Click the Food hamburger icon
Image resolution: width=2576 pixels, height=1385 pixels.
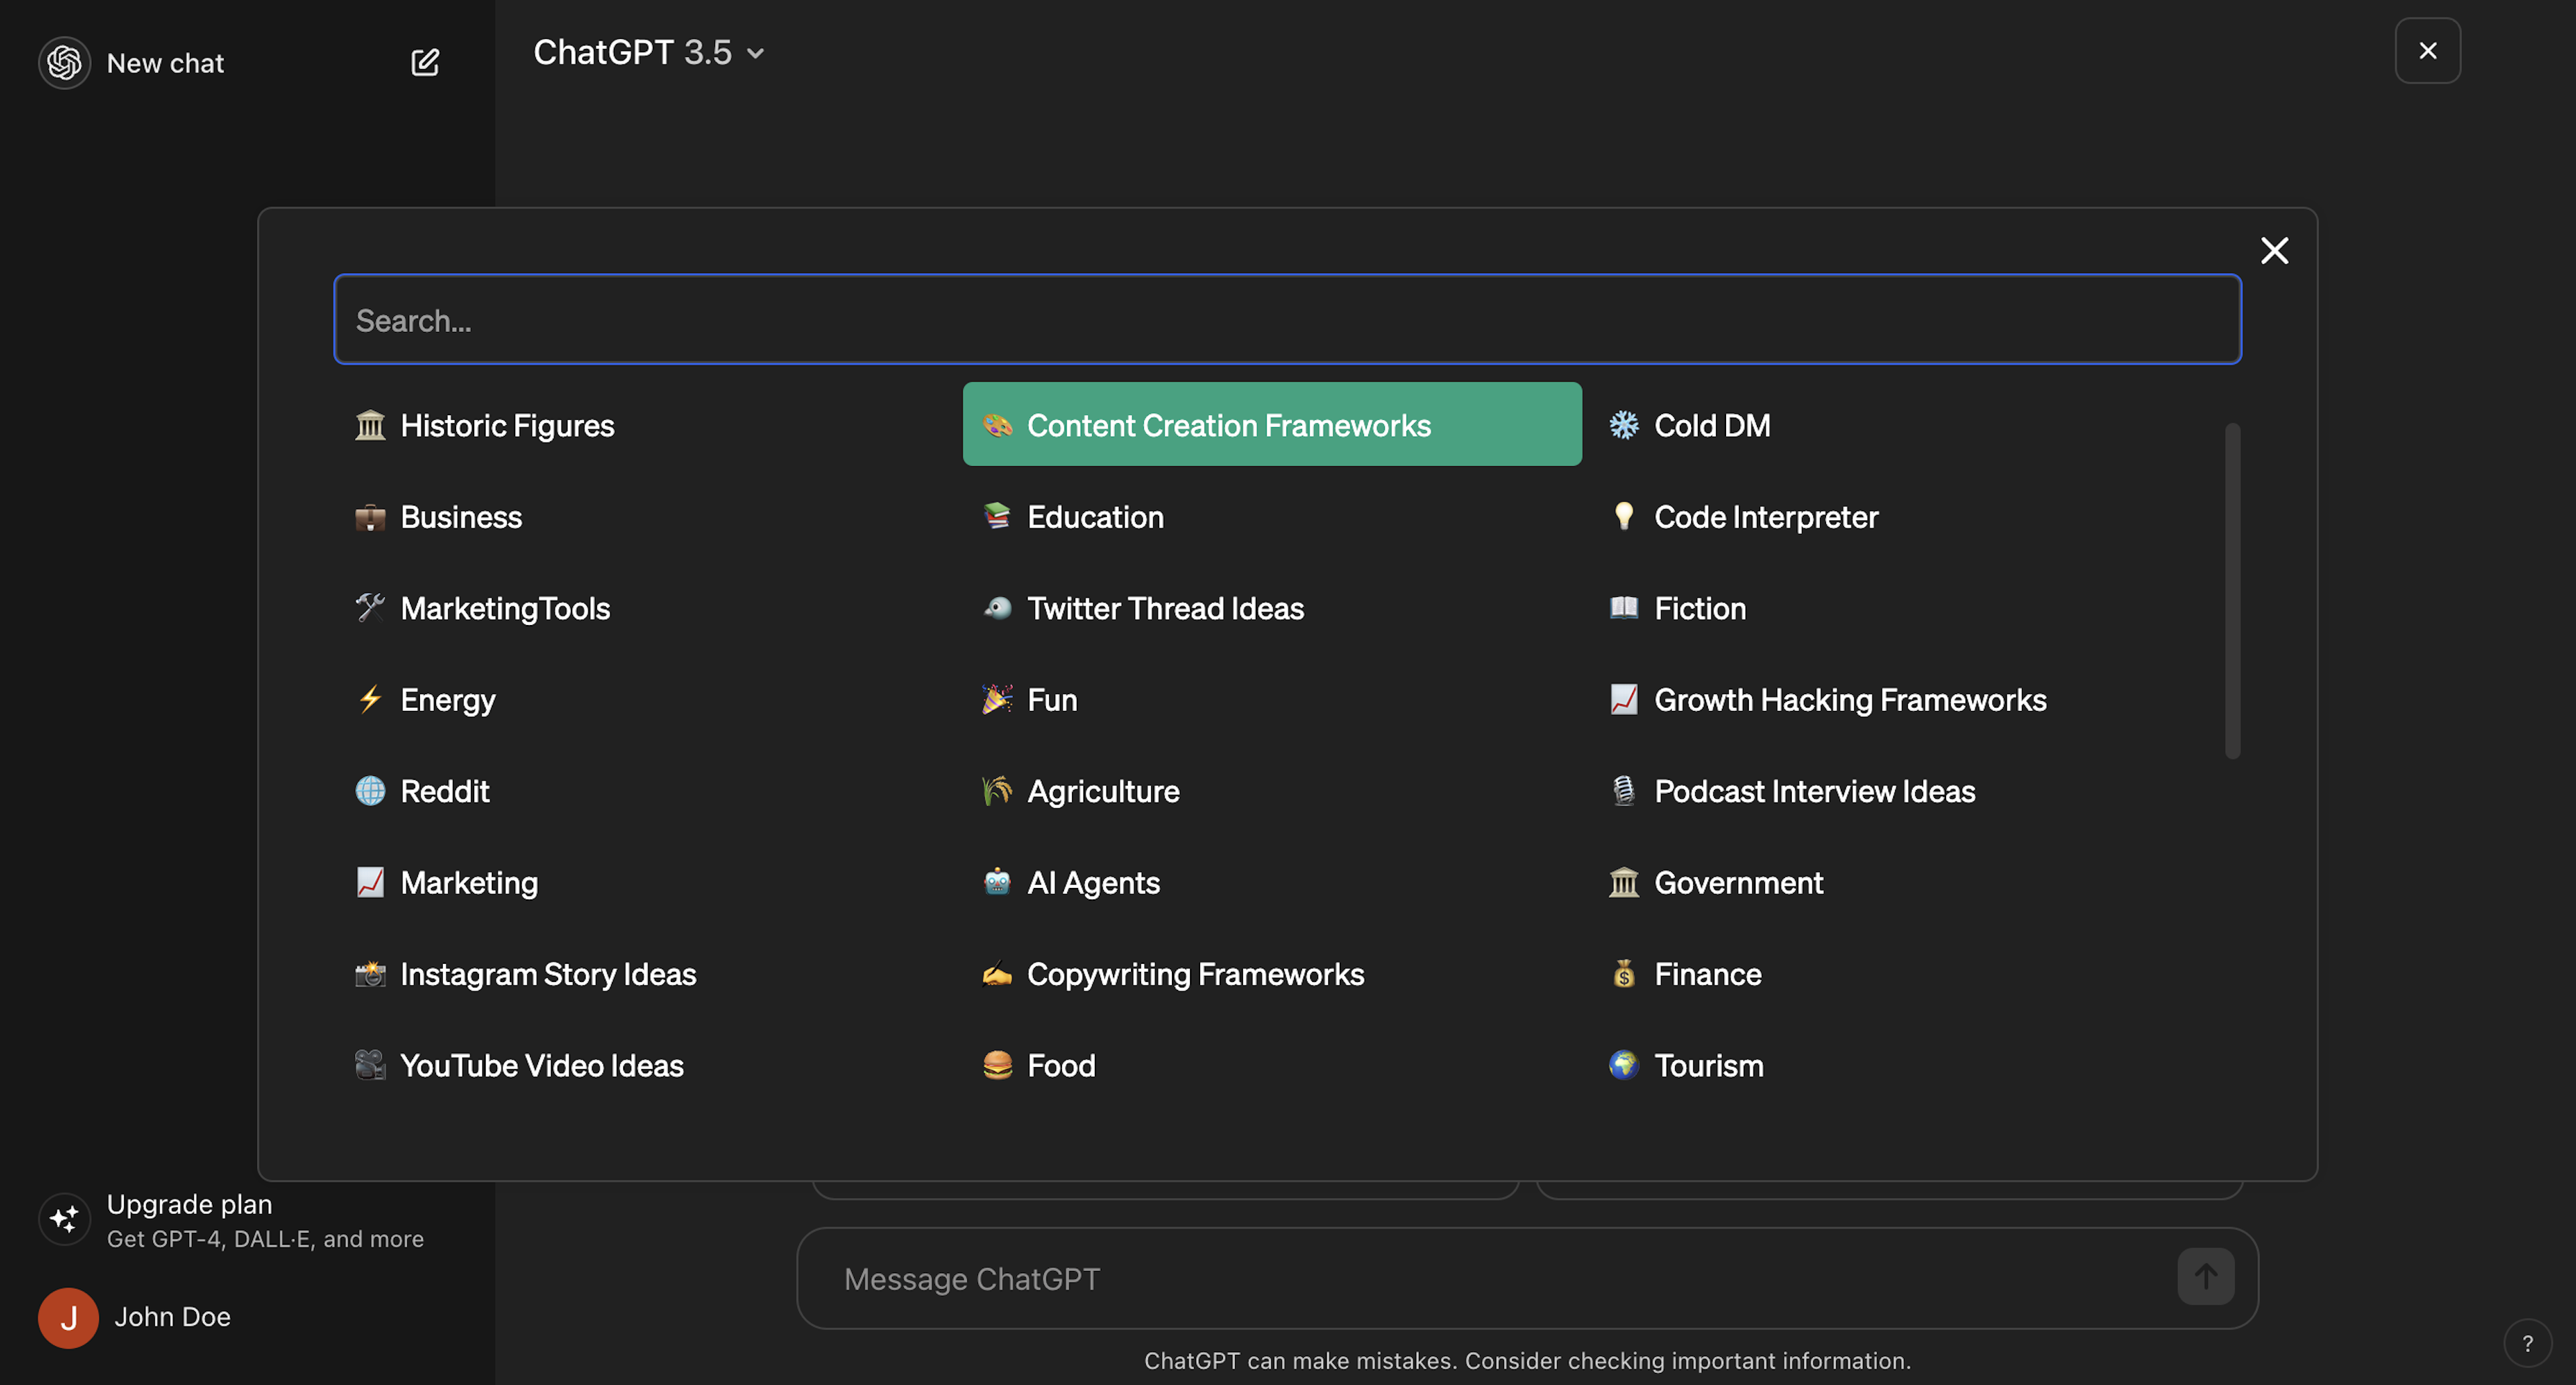point(997,1066)
